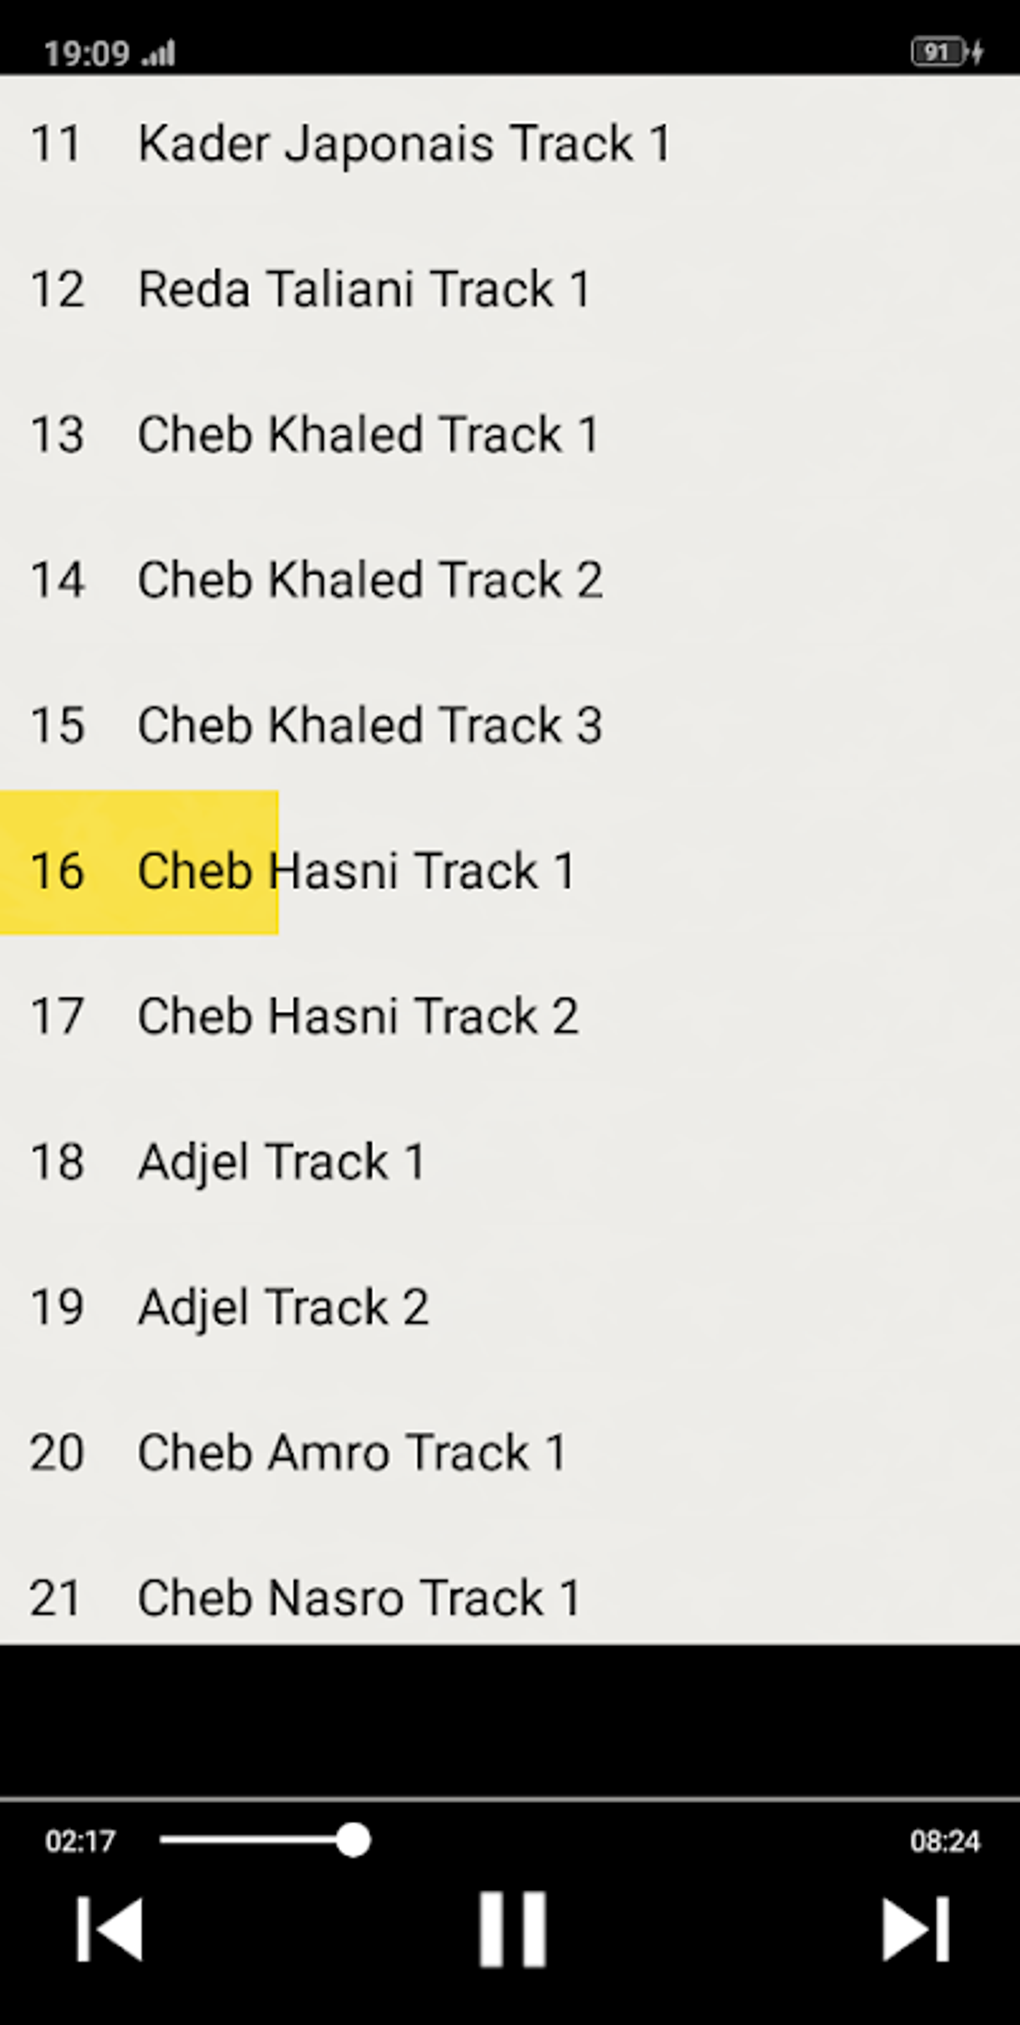The image size is (1020, 2025).
Task: Select Cheb Amro Track 1
Action: point(352,1453)
